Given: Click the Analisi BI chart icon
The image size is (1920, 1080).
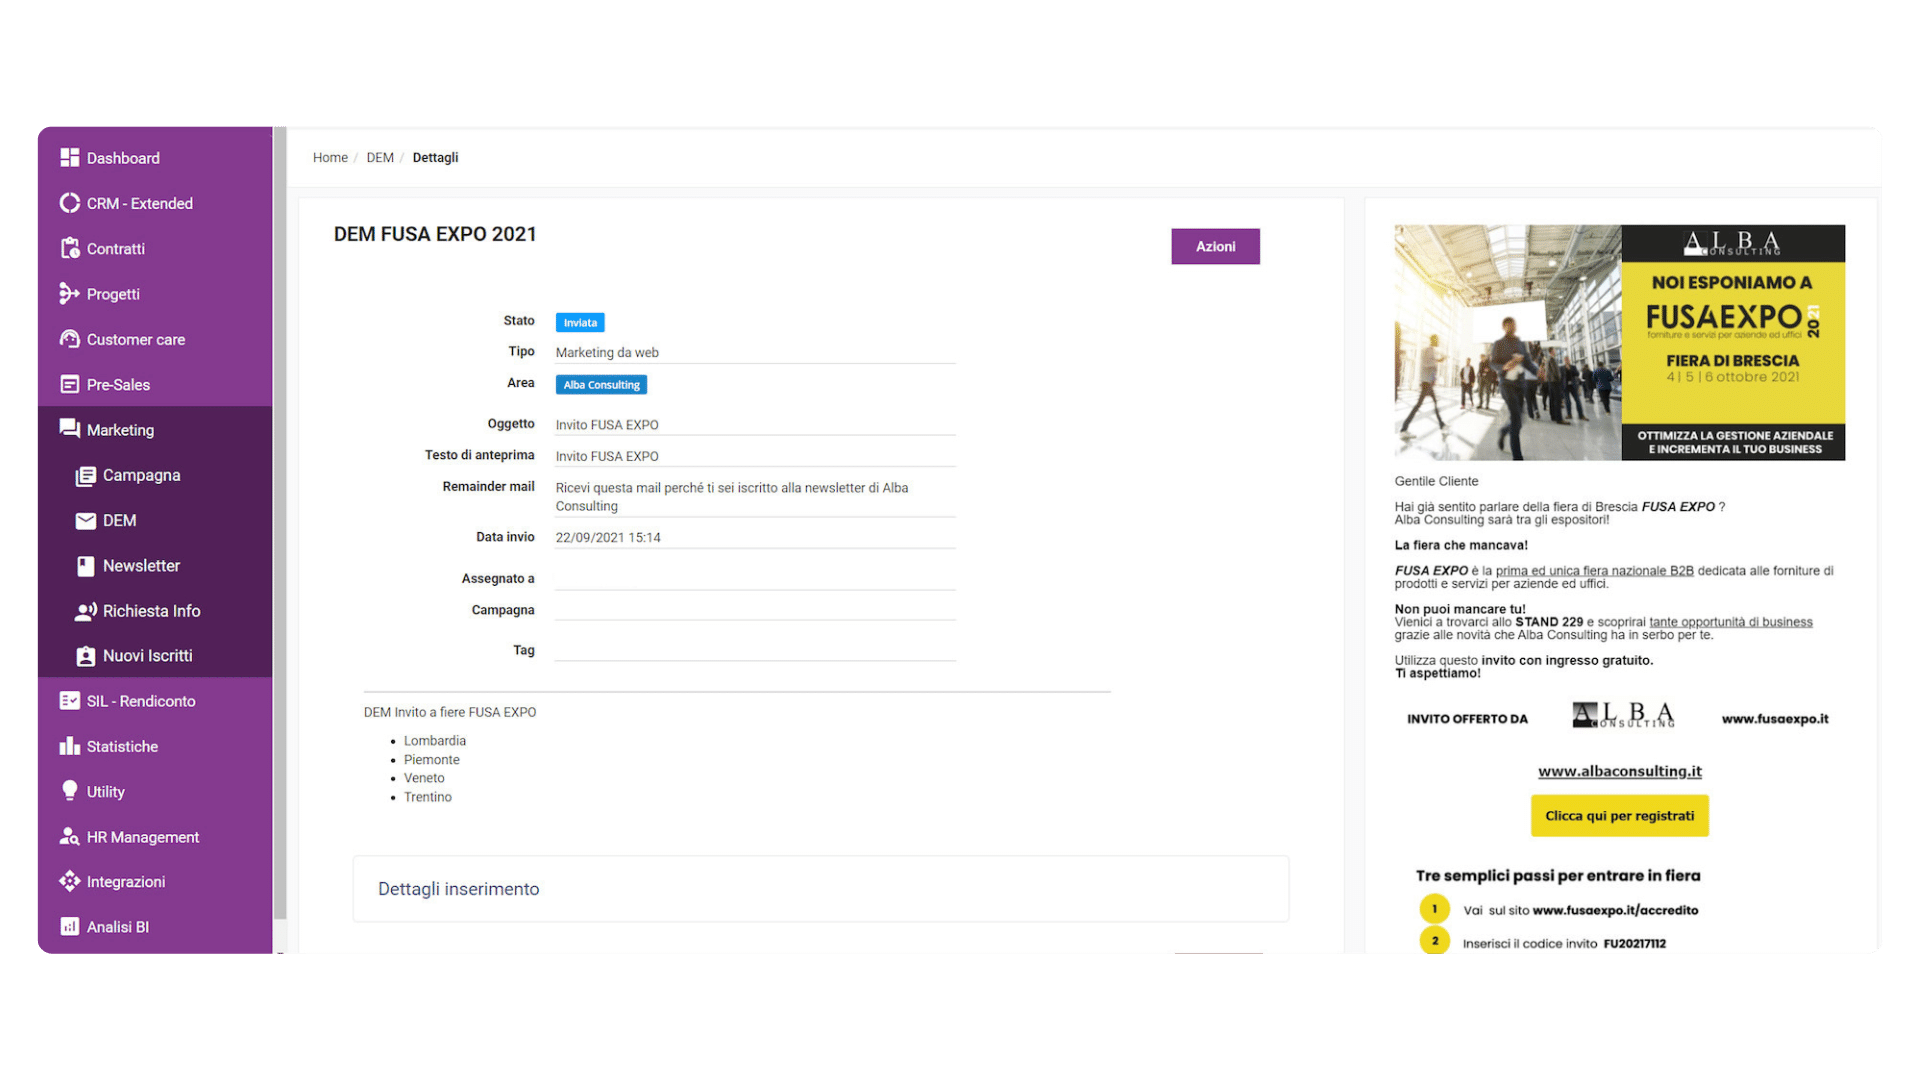Looking at the screenshot, I should tap(69, 927).
